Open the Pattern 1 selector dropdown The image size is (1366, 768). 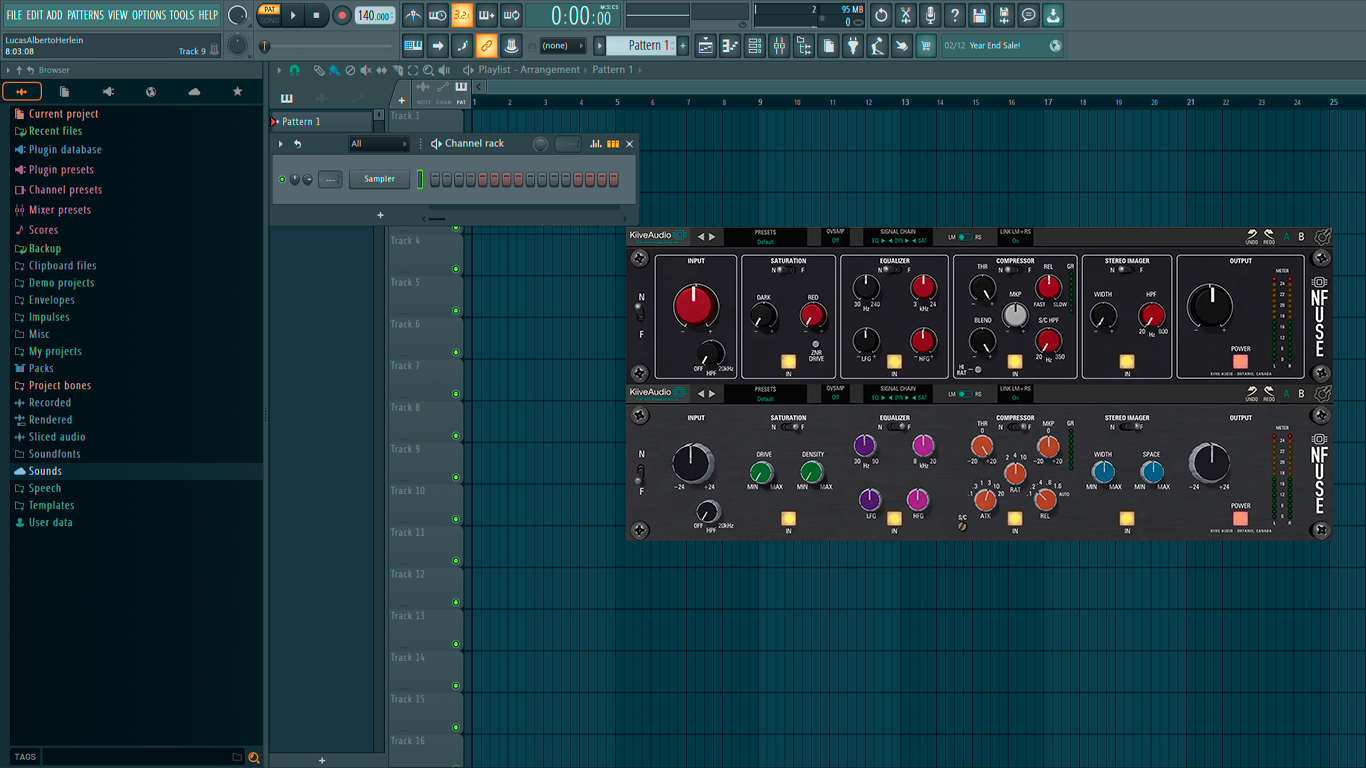click(x=643, y=46)
